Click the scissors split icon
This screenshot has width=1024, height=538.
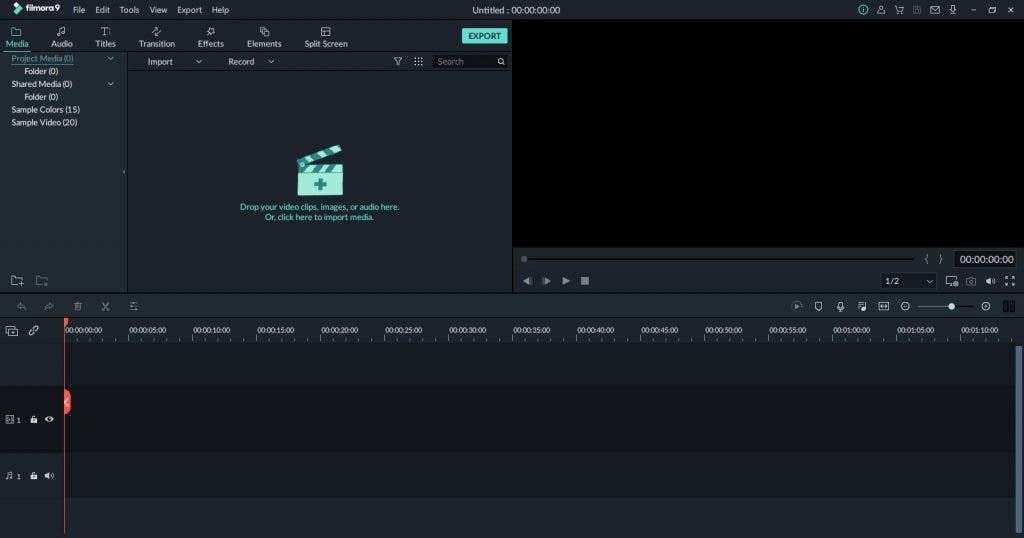pyautogui.click(x=105, y=306)
